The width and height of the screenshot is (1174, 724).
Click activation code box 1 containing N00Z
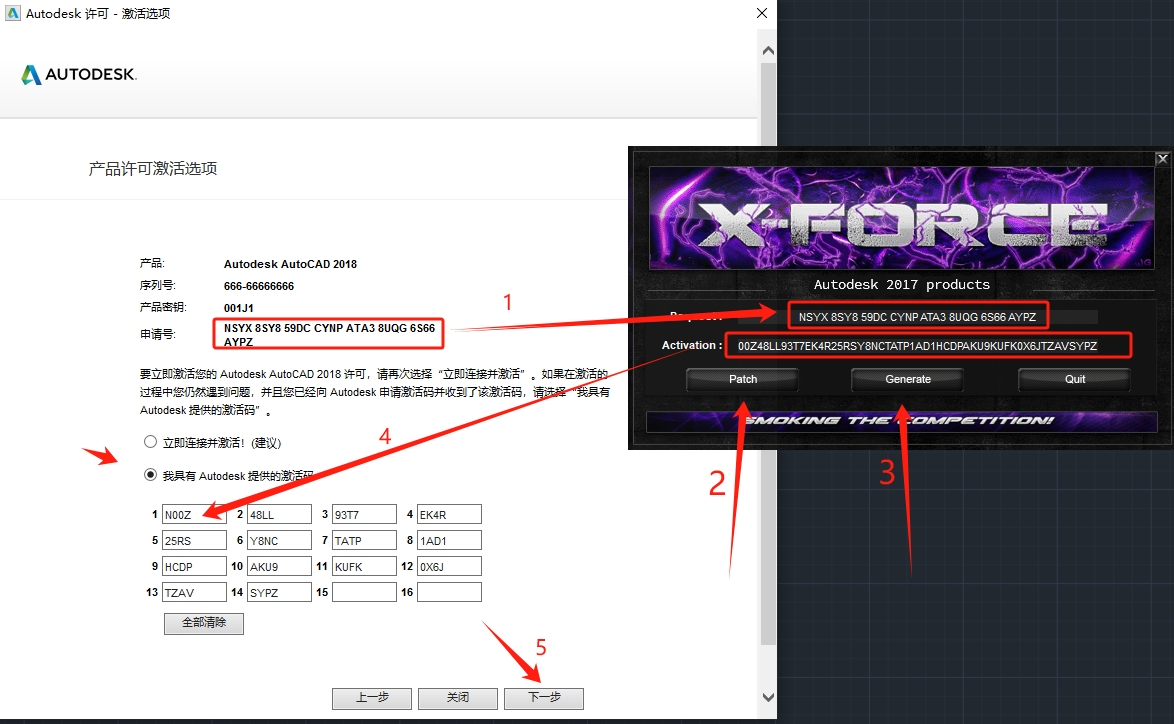point(194,513)
